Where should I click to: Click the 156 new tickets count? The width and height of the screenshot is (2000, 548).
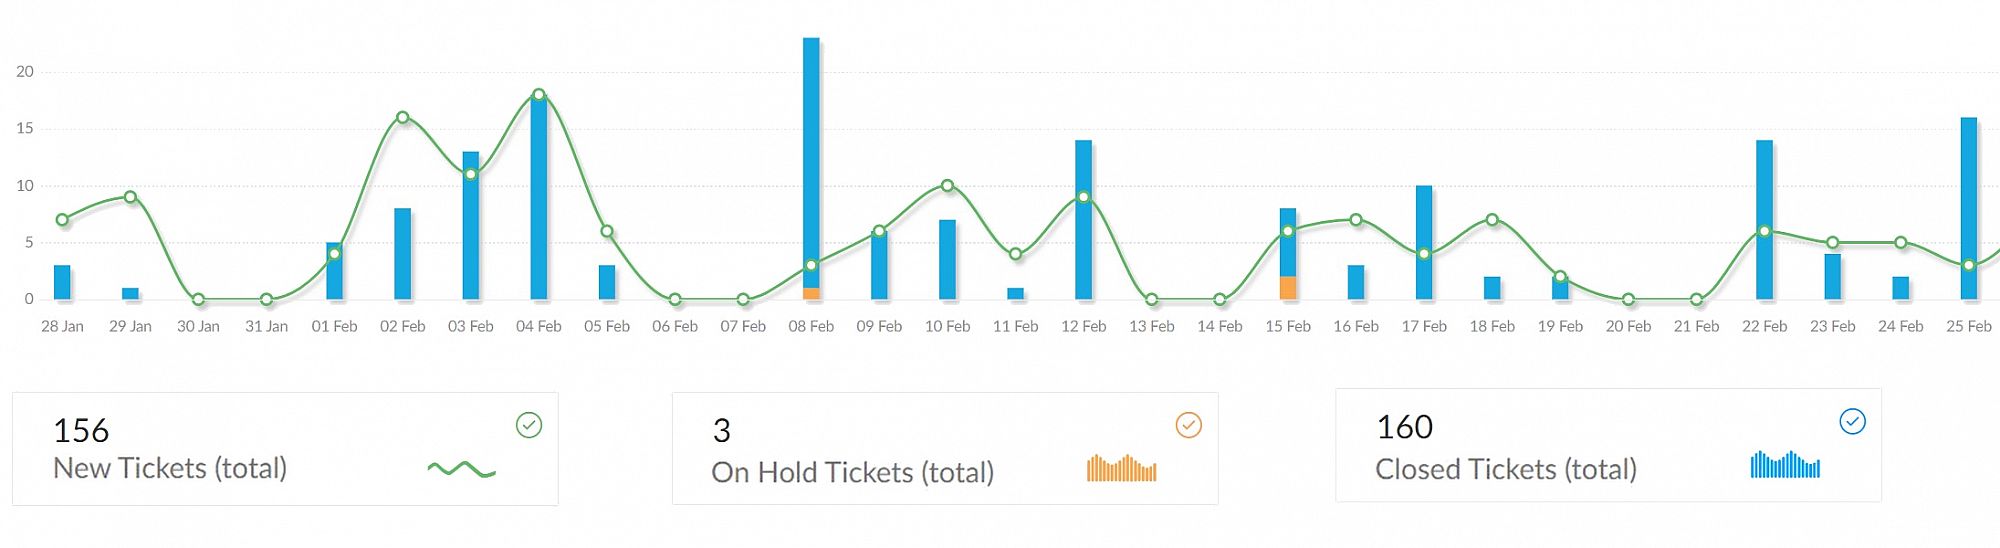[x=81, y=431]
